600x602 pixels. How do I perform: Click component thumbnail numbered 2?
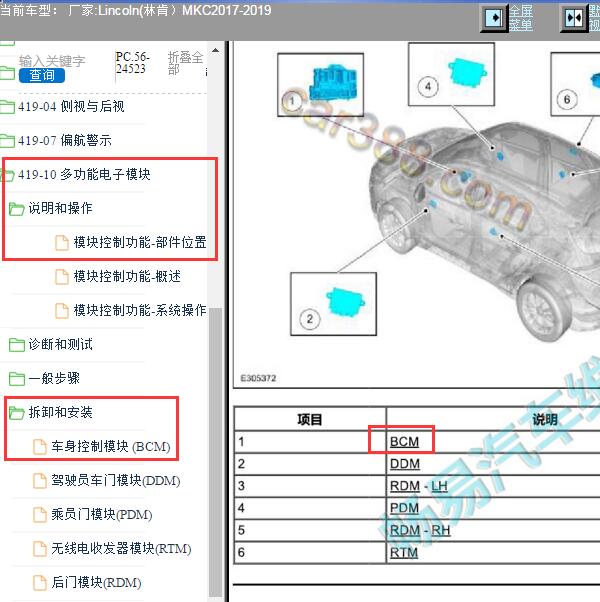[x=334, y=304]
